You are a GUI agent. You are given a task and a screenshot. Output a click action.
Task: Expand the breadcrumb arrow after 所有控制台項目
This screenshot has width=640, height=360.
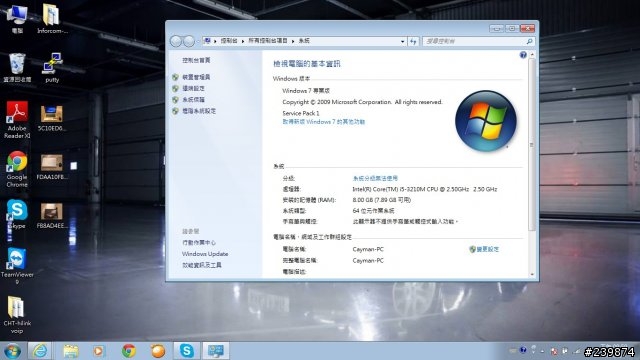click(x=293, y=41)
